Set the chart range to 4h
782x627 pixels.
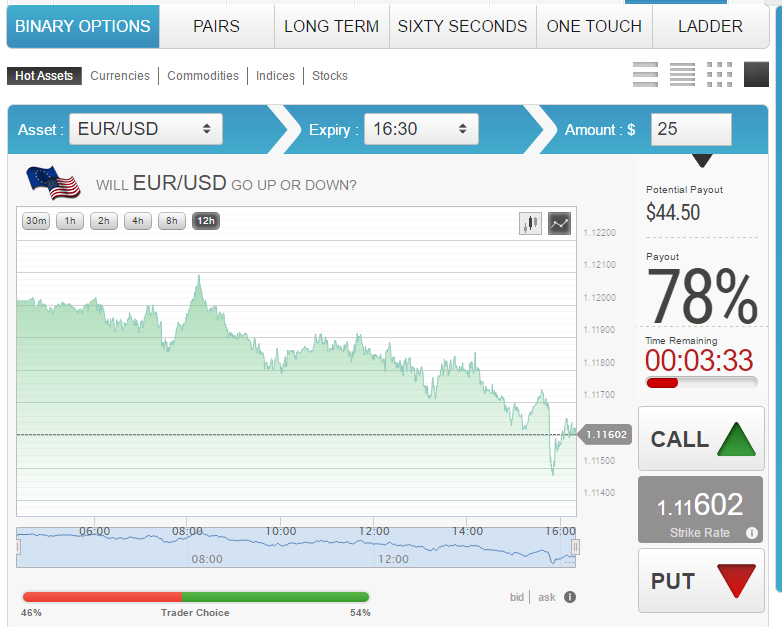pyautogui.click(x=138, y=221)
